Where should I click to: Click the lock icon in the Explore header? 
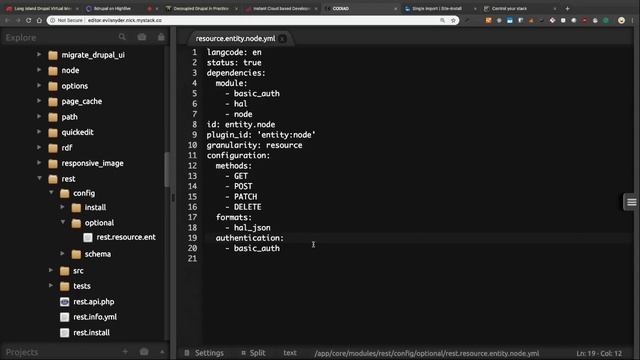click(x=161, y=37)
